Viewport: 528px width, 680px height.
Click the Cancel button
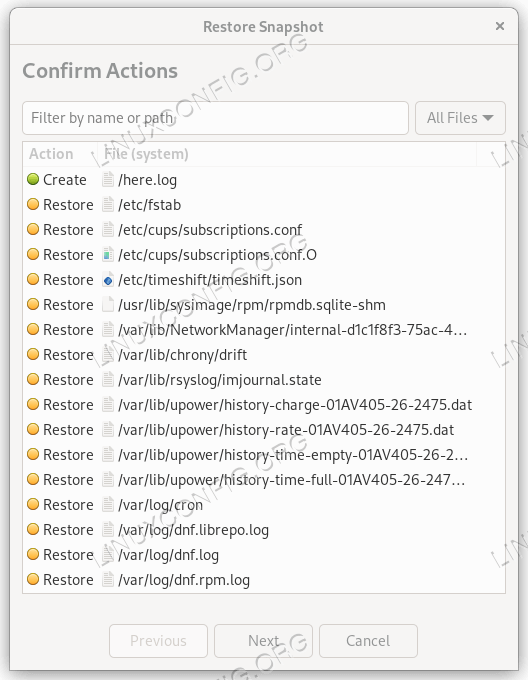[x=368, y=641]
